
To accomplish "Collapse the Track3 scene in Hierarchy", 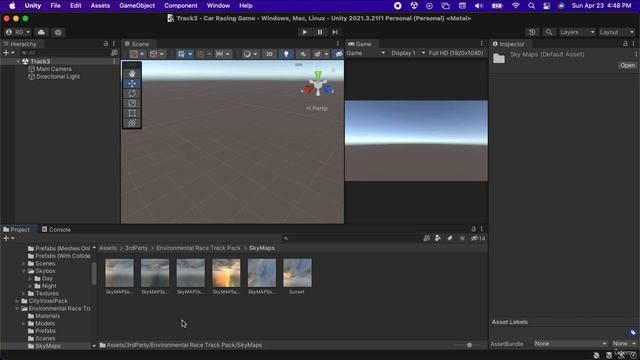I will tap(18, 61).
